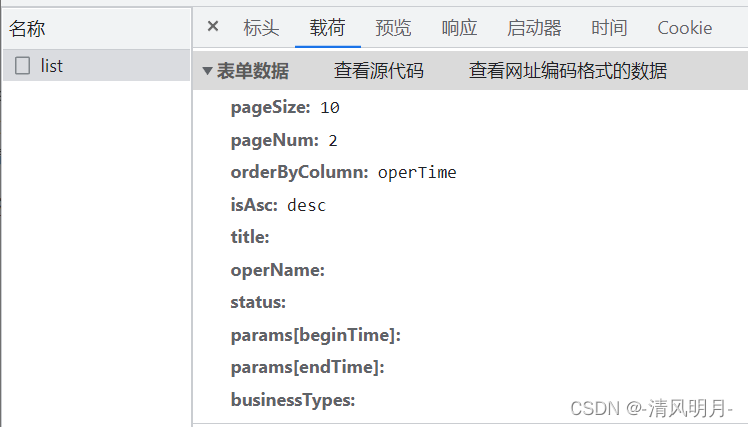
Task: Click the title: parameter name
Action: (250, 237)
